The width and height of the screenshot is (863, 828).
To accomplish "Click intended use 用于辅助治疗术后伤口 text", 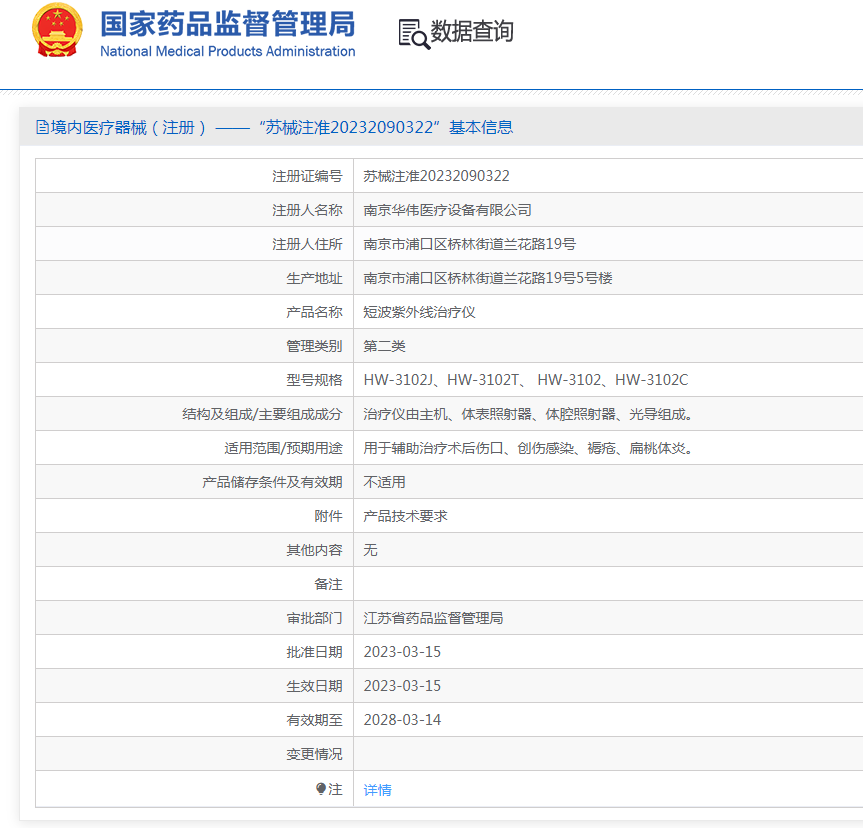I will [528, 448].
